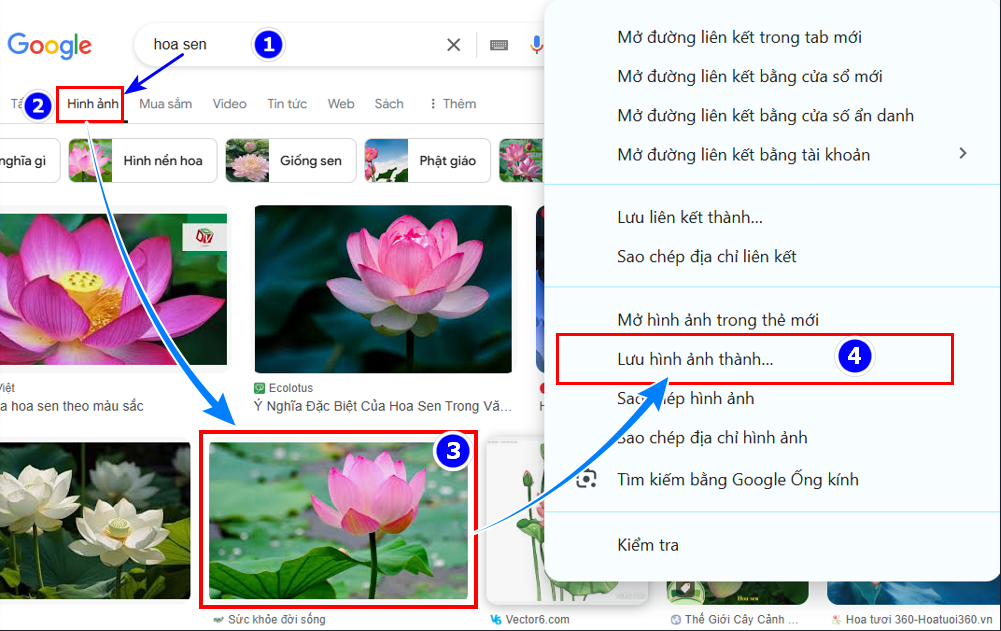Clear the search query with the X icon
1001x631 pixels.
453,44
